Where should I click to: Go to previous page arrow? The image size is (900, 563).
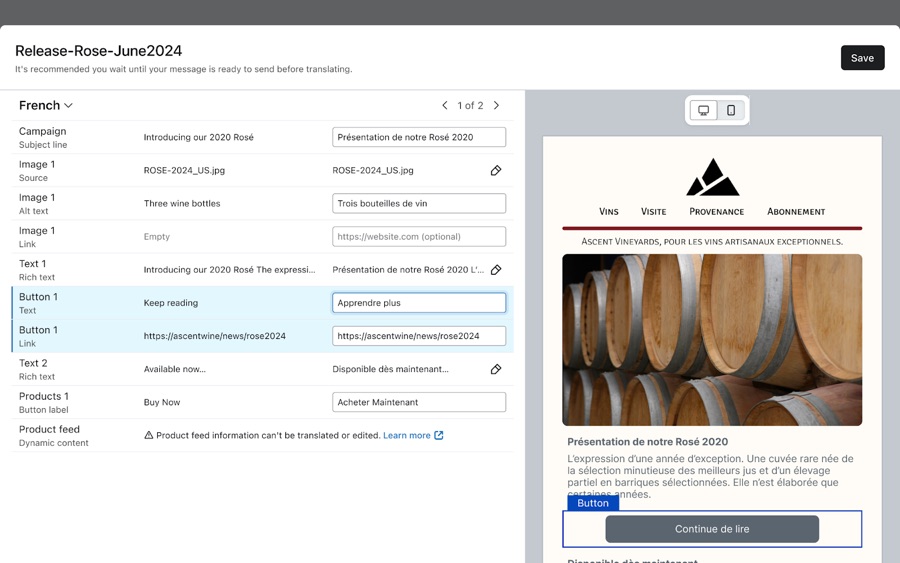[445, 106]
